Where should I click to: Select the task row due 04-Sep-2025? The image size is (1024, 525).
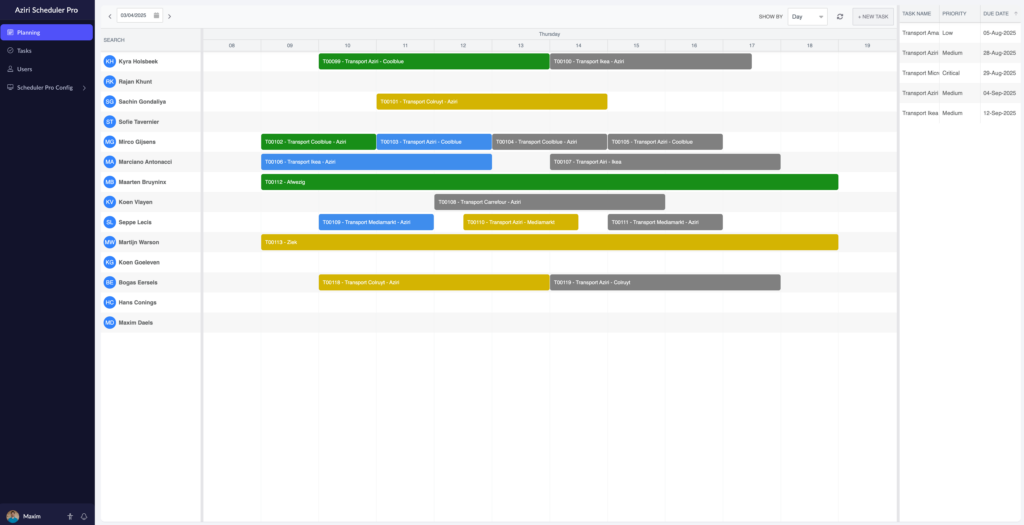tap(959, 93)
